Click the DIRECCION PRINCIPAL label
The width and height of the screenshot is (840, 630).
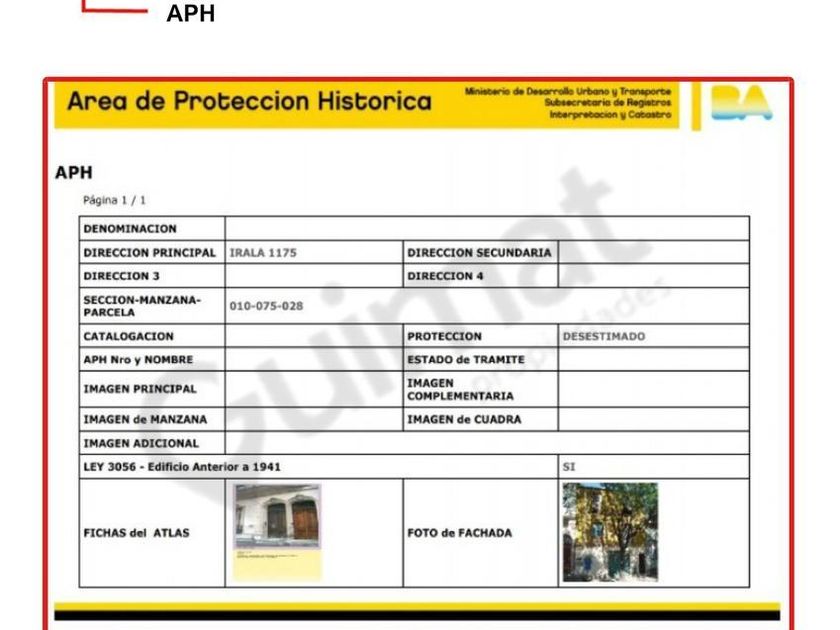(x=149, y=253)
